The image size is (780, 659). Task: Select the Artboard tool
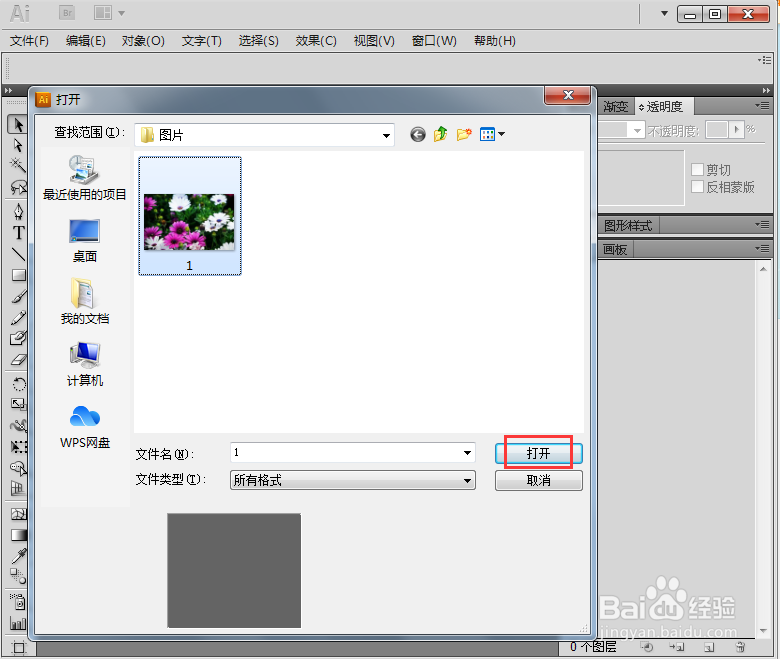tap(18, 647)
